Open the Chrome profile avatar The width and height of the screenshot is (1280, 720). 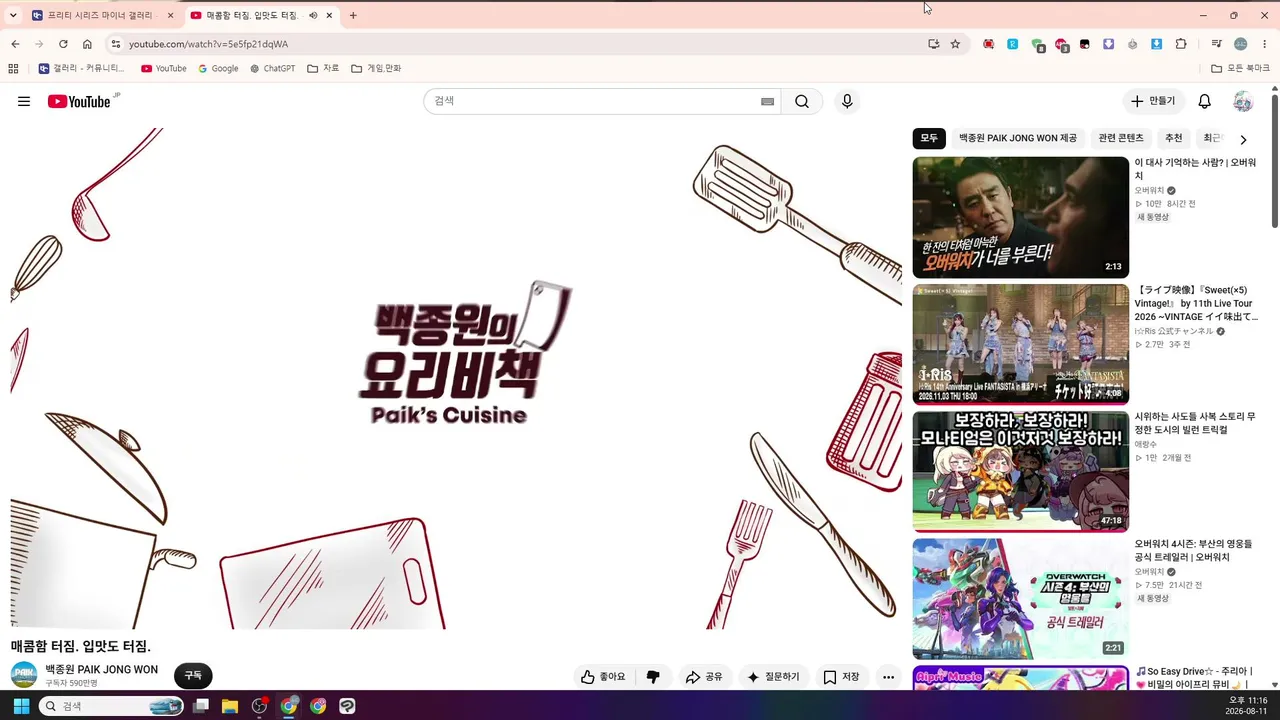point(1241,44)
